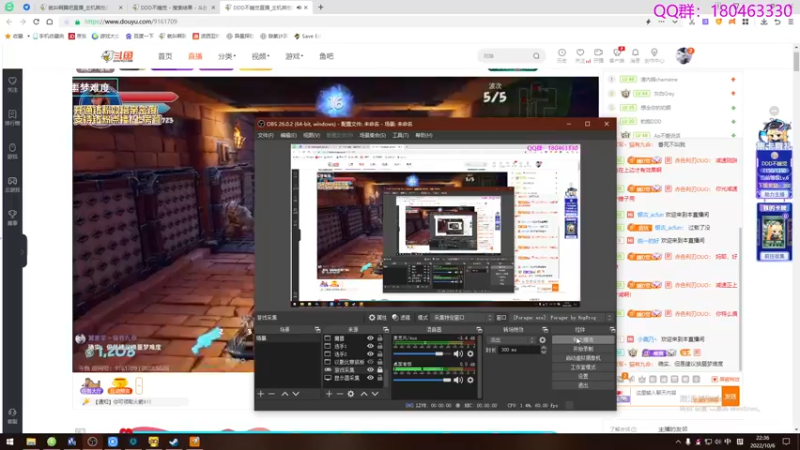Viewport: 800px width, 450px height.
Task: Open 麦克风/Aux mixer settings gear
Action: (x=470, y=354)
